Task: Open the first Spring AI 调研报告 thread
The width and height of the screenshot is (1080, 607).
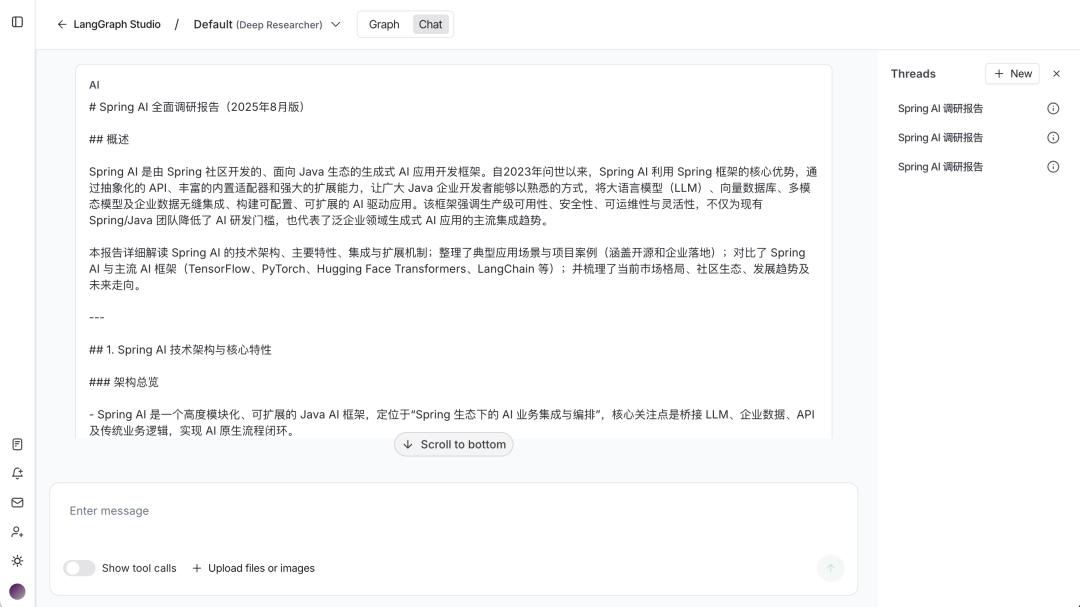Action: click(940, 109)
